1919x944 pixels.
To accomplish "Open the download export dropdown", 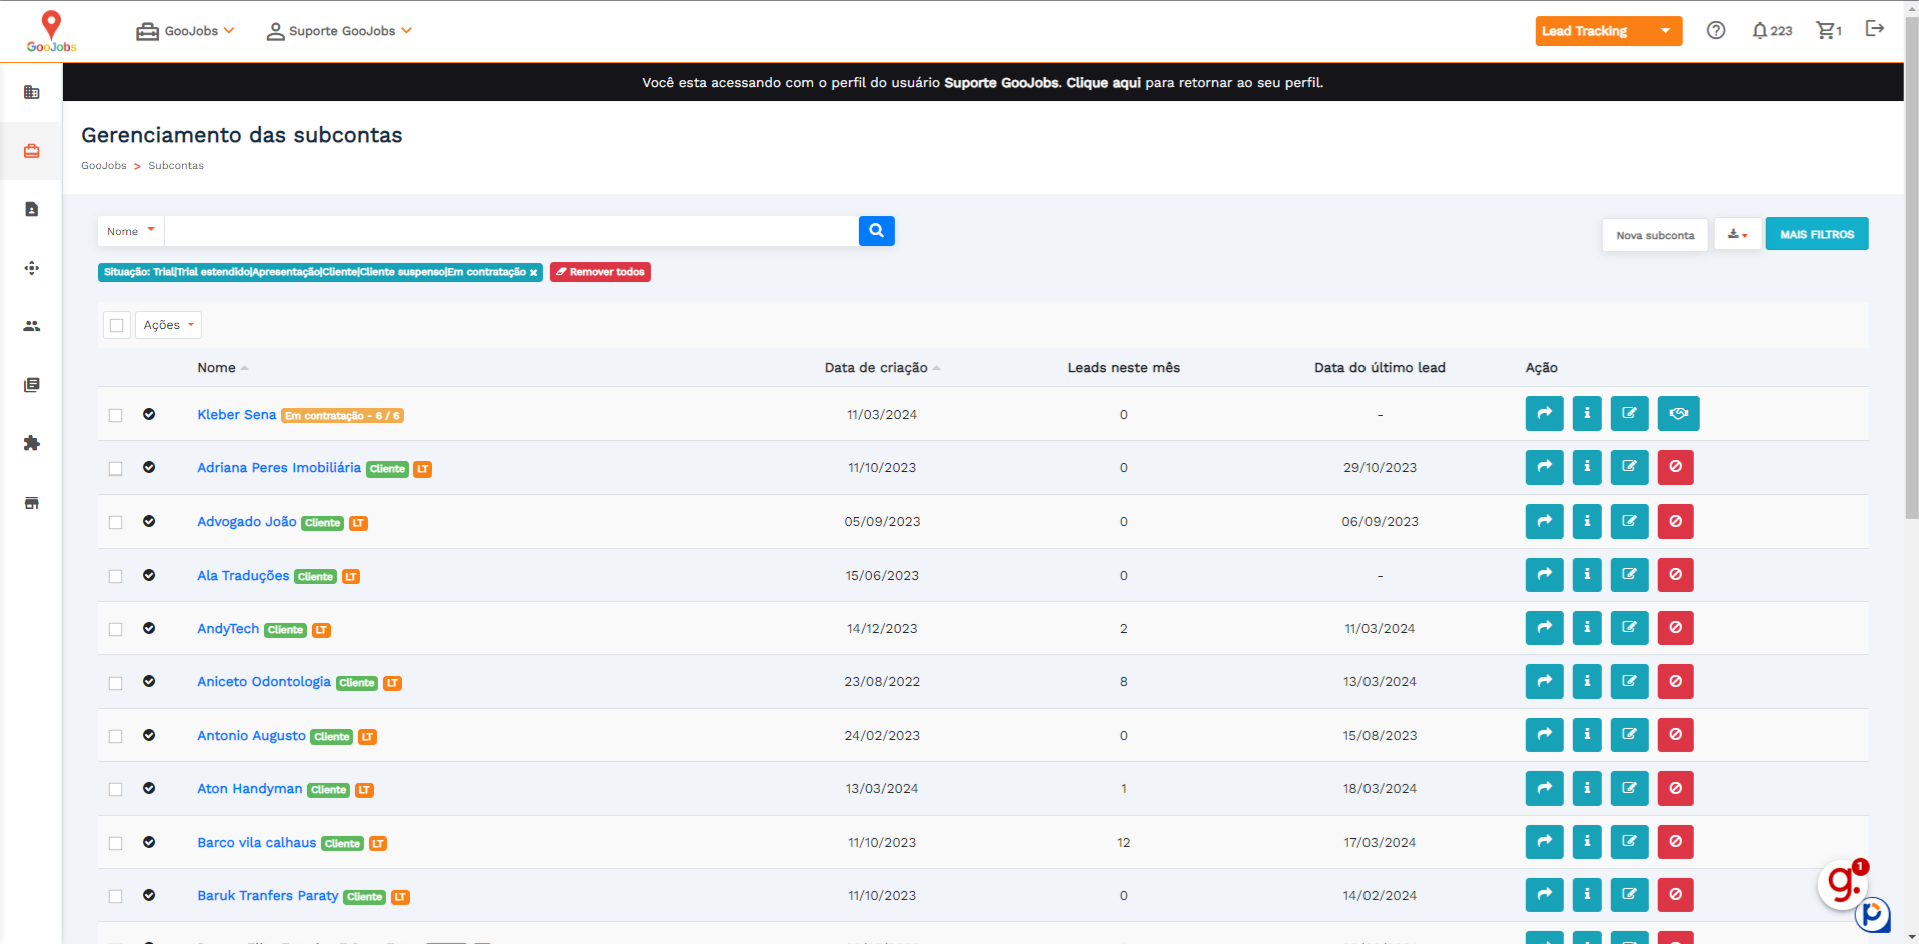I will point(1737,234).
